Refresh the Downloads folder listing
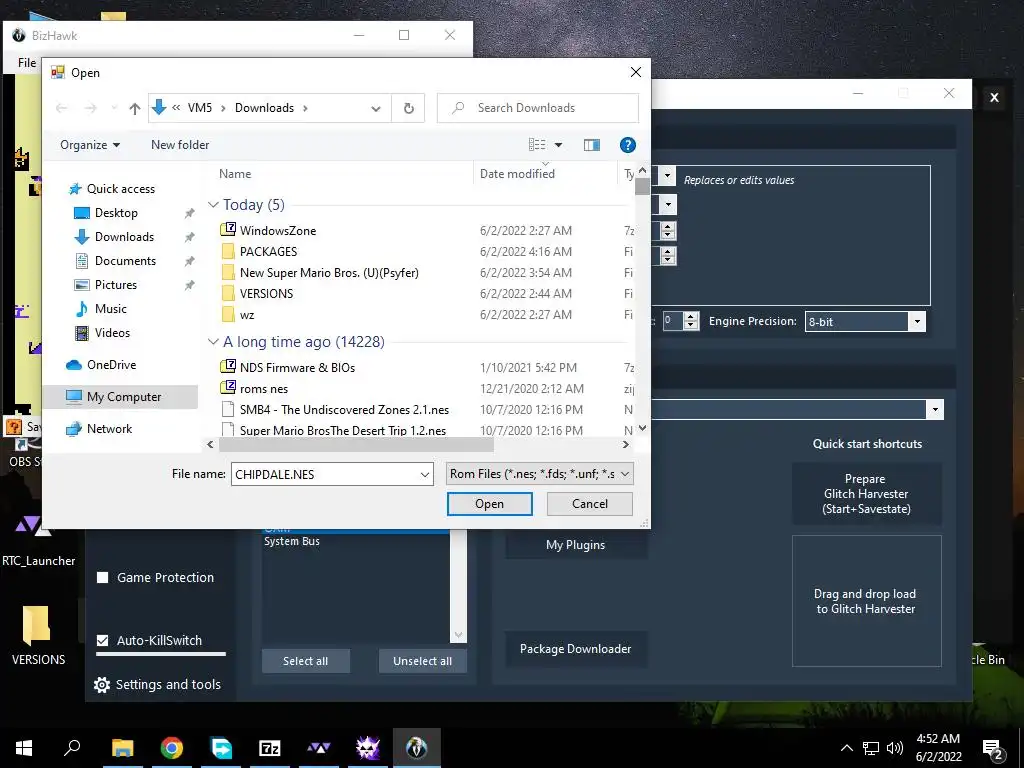Image resolution: width=1024 pixels, height=768 pixels. [409, 108]
